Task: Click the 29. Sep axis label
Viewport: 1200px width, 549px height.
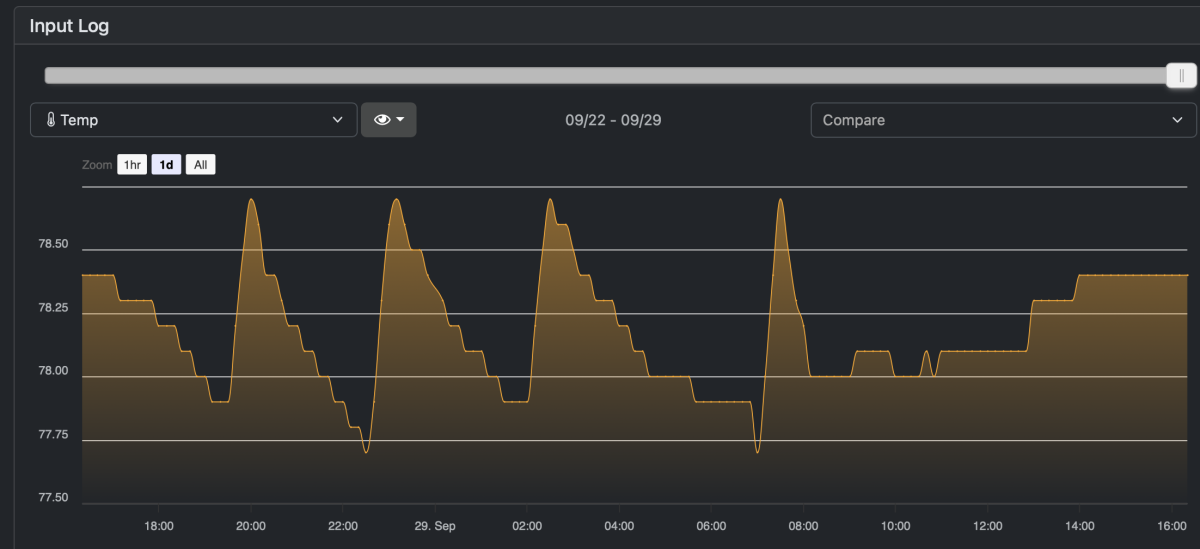Action: [434, 526]
